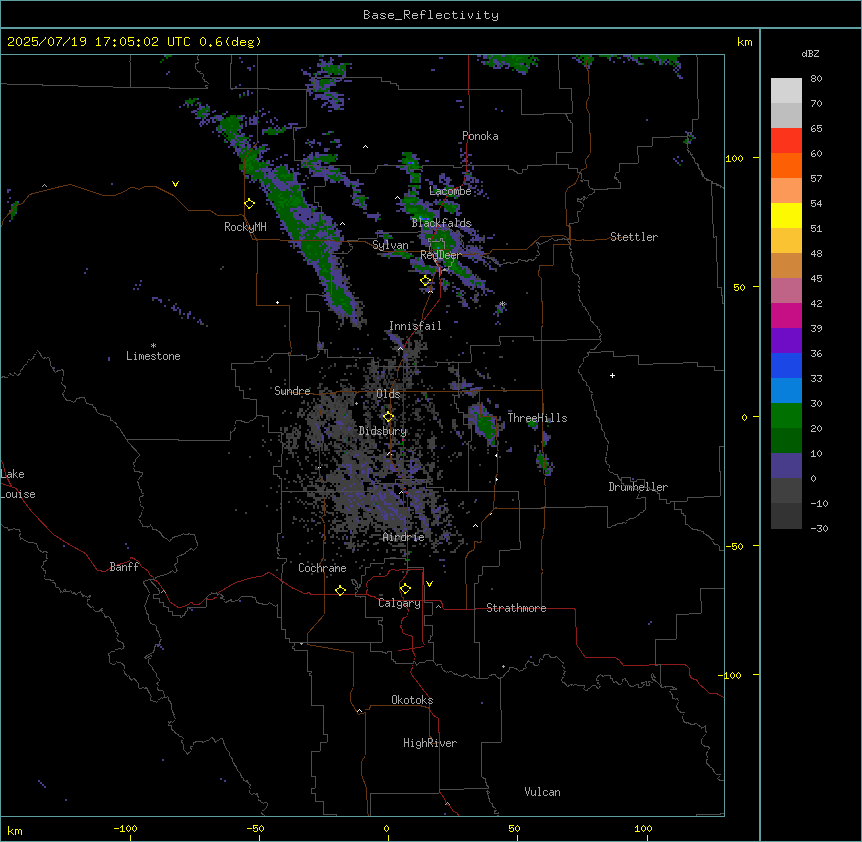Viewport: 862px width, 842px height.
Task: Click the Banff label
Action: click(124, 567)
